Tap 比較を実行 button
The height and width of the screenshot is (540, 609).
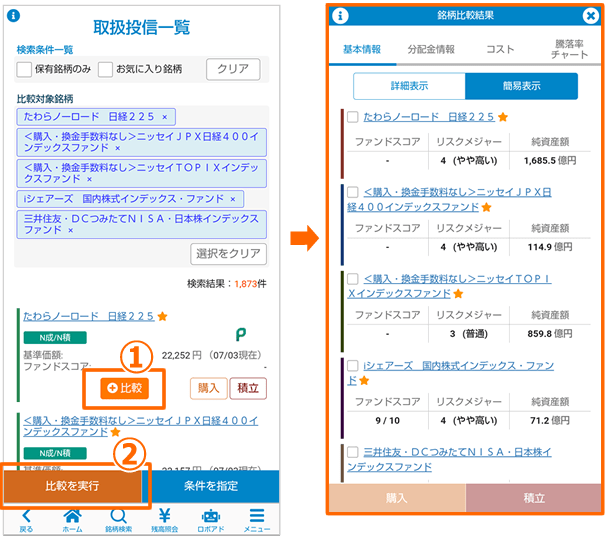(x=72, y=486)
